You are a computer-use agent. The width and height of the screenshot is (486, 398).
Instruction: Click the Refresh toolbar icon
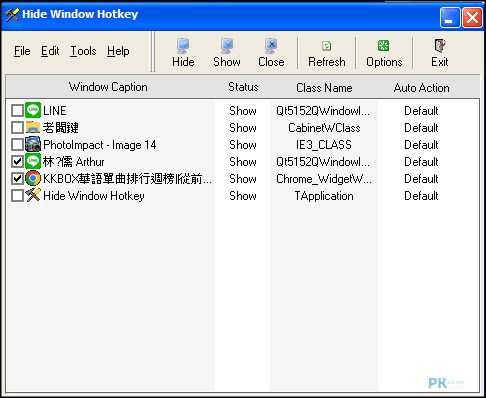click(x=327, y=46)
